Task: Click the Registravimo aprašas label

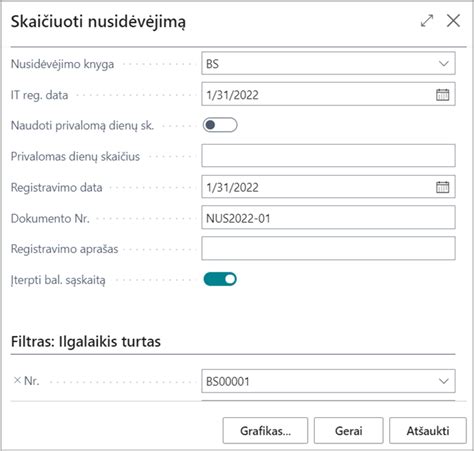Action: coord(64,249)
